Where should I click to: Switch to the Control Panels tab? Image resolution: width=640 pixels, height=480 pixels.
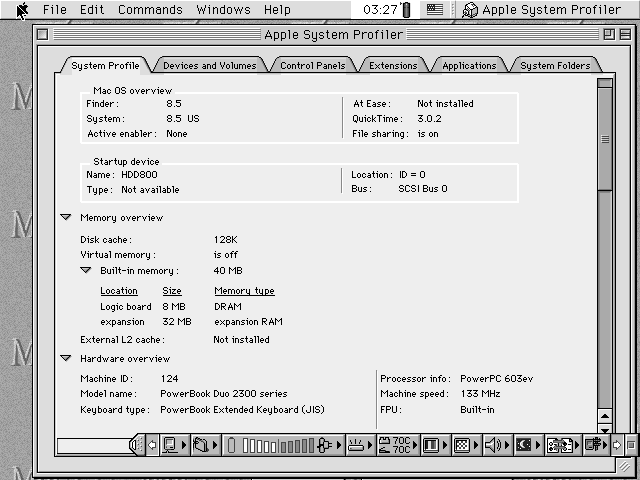[313, 65]
